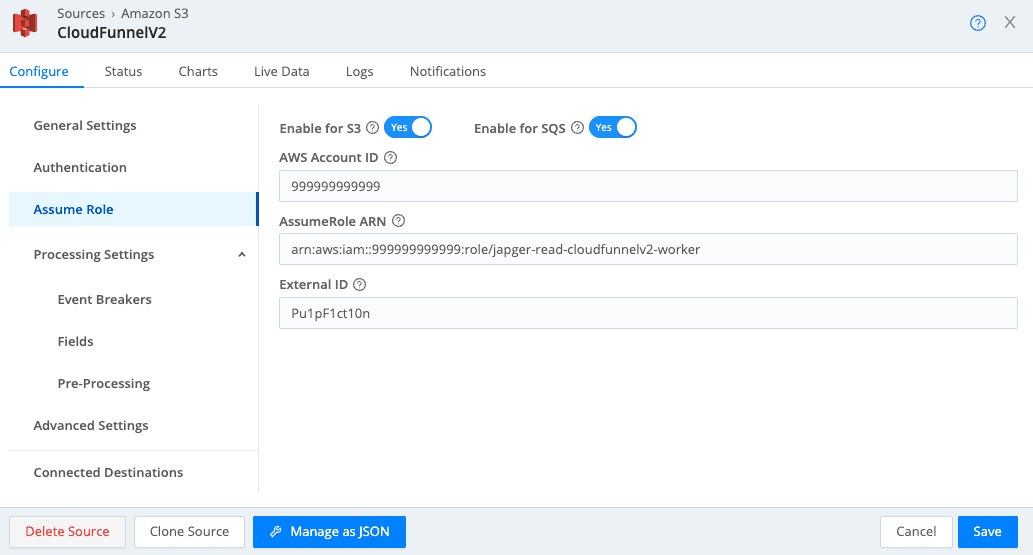Click help icon beside Enable for S3
This screenshot has height=555, width=1033.
click(x=372, y=128)
